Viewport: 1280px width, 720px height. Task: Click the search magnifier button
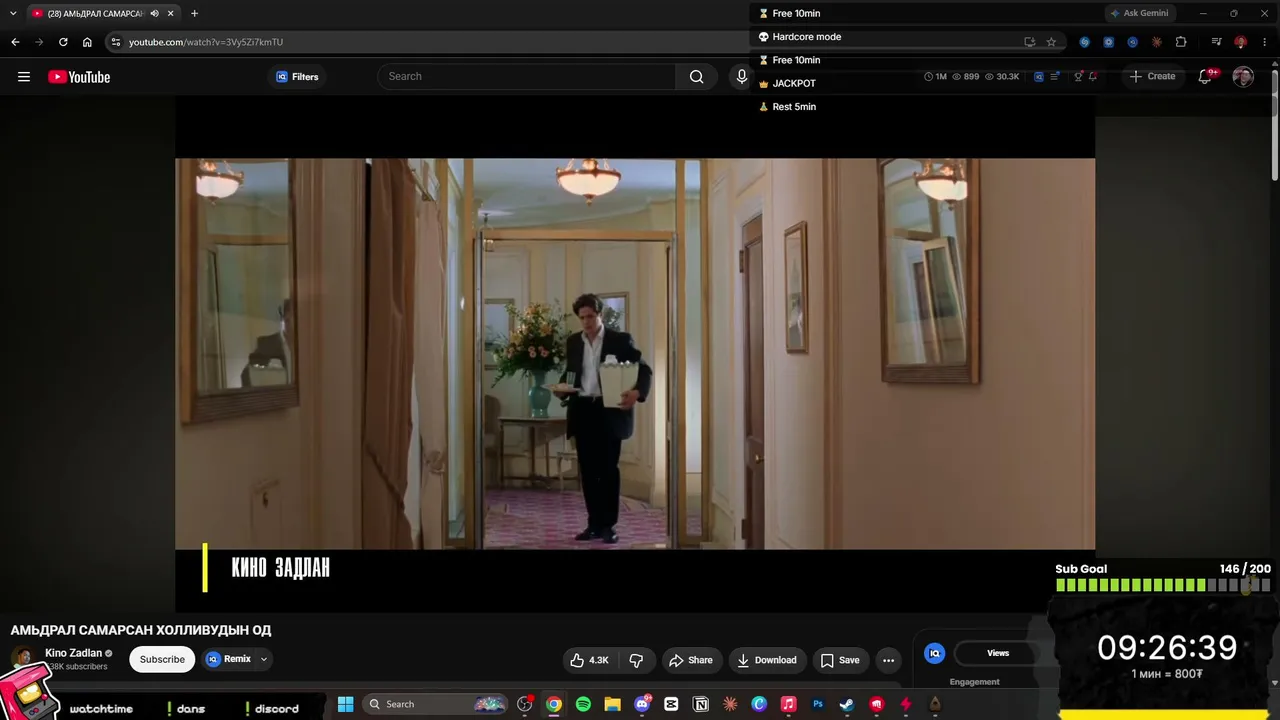696,76
